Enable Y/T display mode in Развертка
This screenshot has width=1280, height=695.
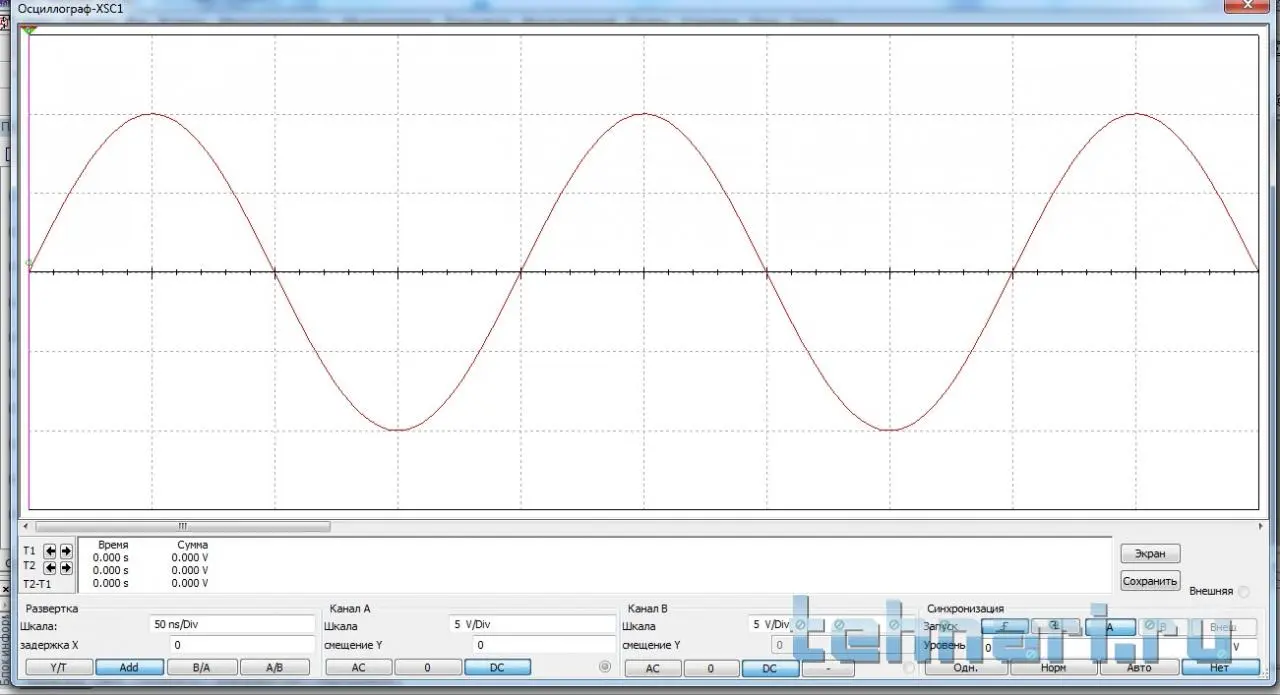[x=58, y=667]
